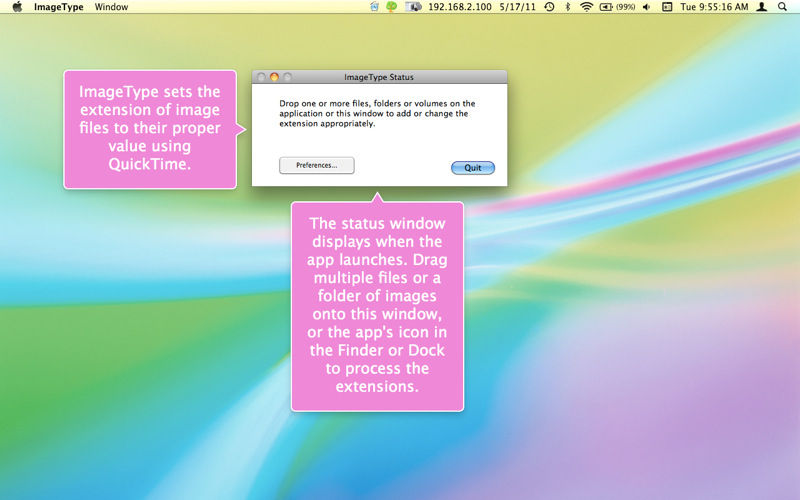Image resolution: width=800 pixels, height=500 pixels.
Task: Click the calendar-style icon left of clock
Action: tap(667, 7)
